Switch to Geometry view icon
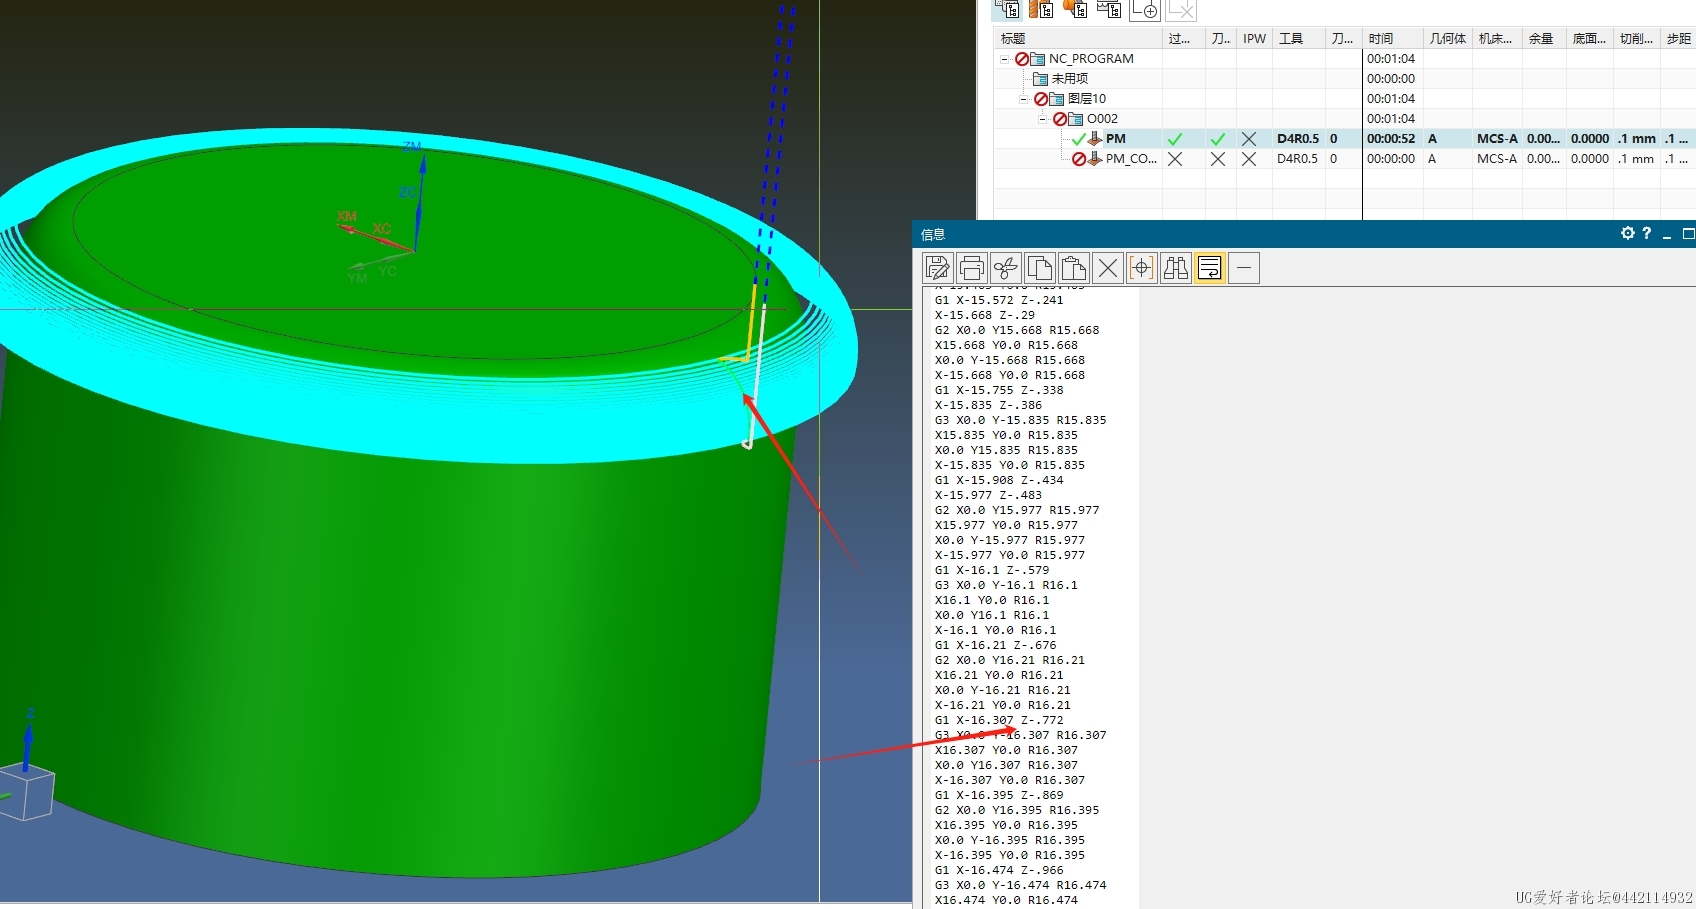This screenshot has height=909, width=1696. pos(1075,10)
